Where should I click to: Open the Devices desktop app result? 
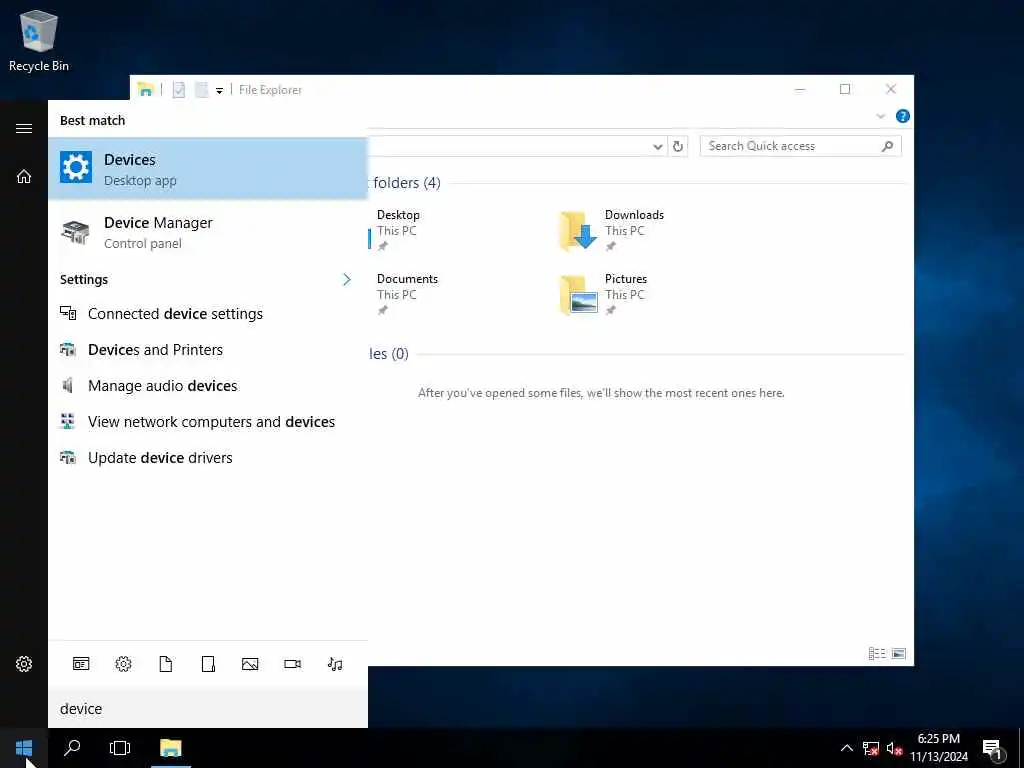[x=208, y=168]
